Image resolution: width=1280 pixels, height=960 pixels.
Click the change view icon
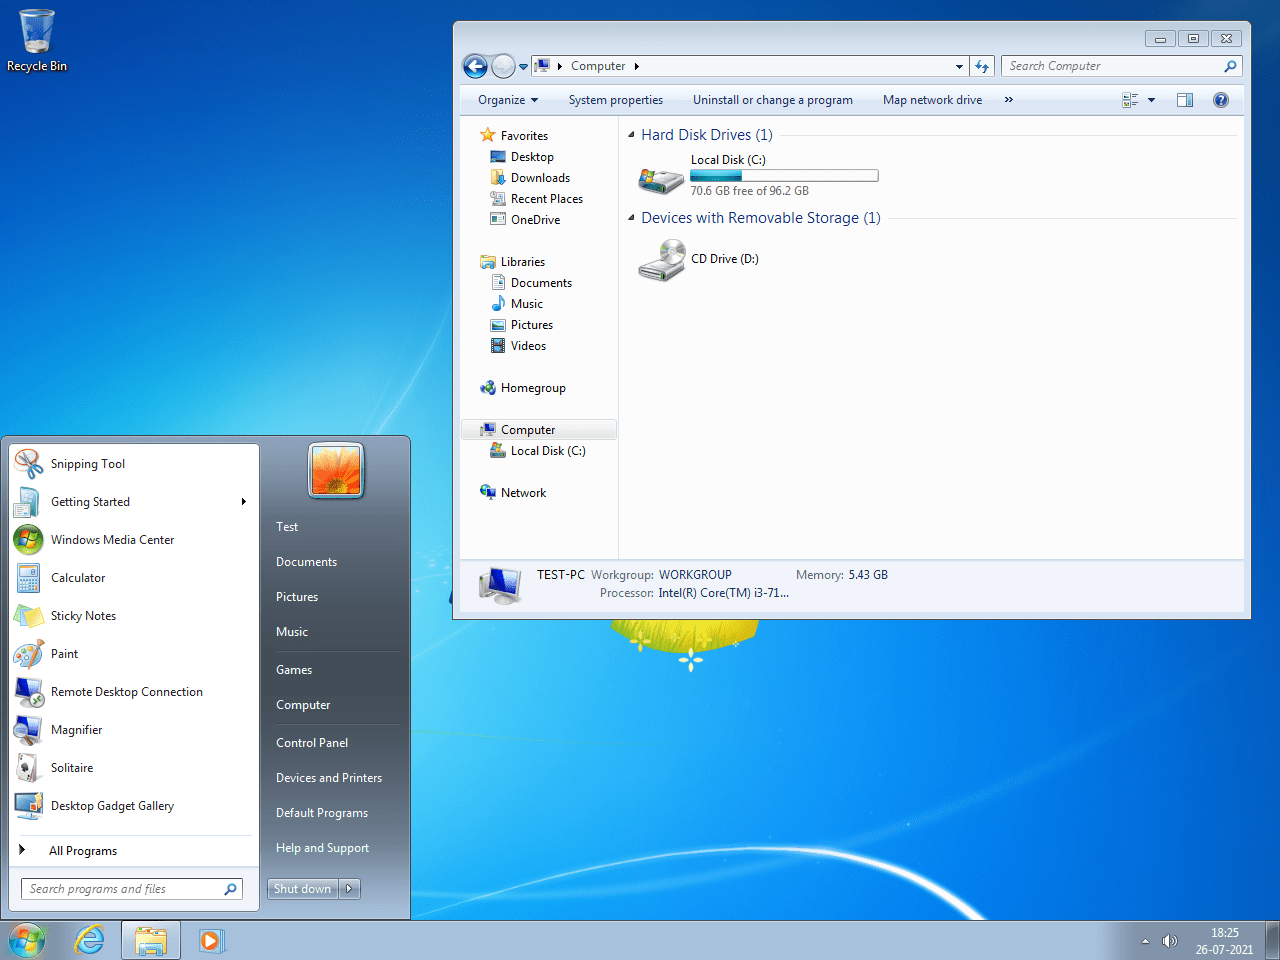(x=1130, y=100)
